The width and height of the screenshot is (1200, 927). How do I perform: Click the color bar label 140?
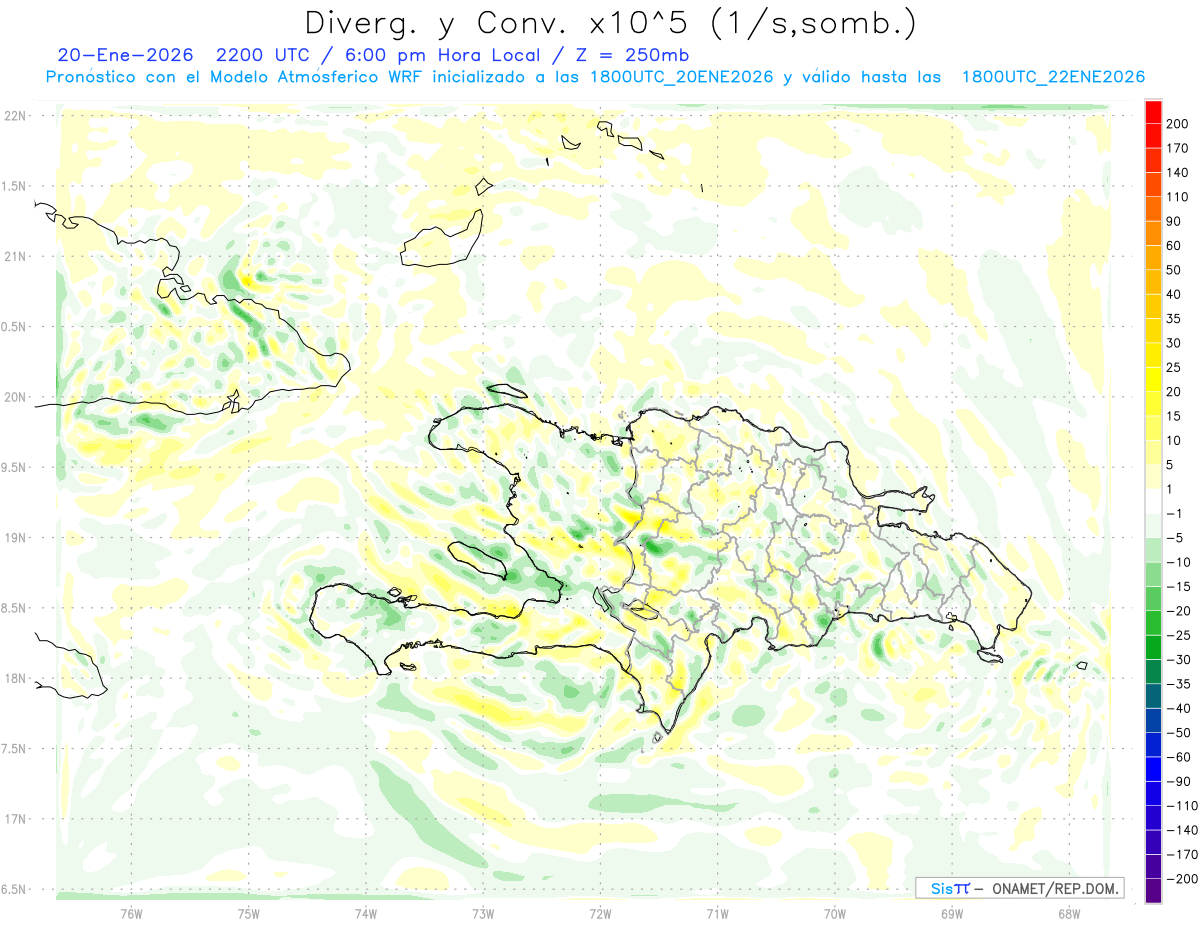click(x=1177, y=172)
